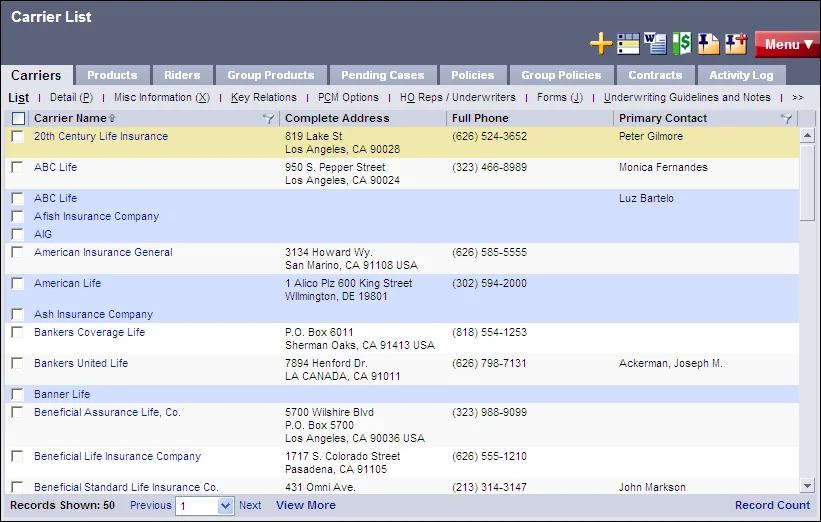Open the Pending Cases tab
This screenshot has width=821, height=522.
[383, 75]
